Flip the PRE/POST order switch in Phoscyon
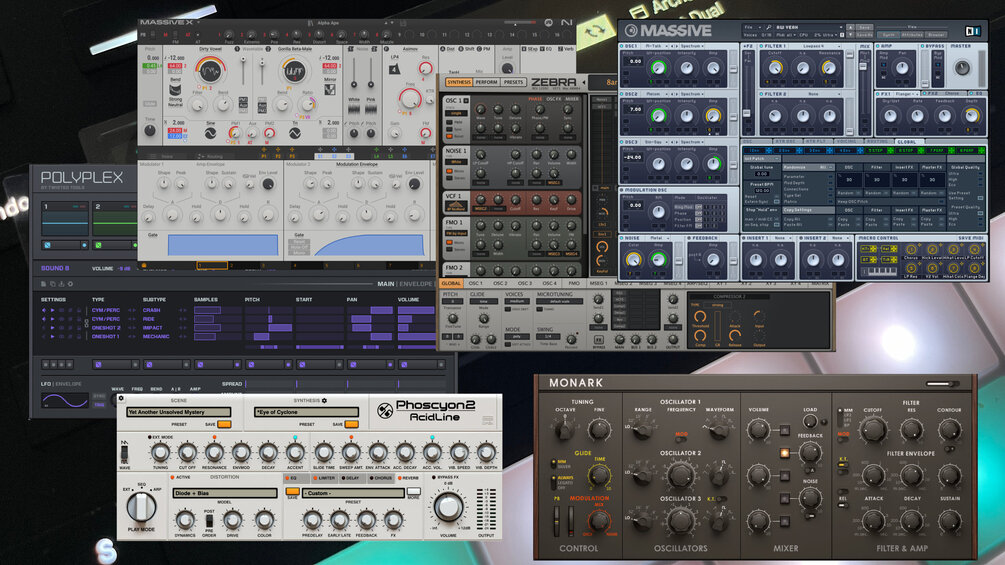The image size is (1005, 565). point(209,521)
